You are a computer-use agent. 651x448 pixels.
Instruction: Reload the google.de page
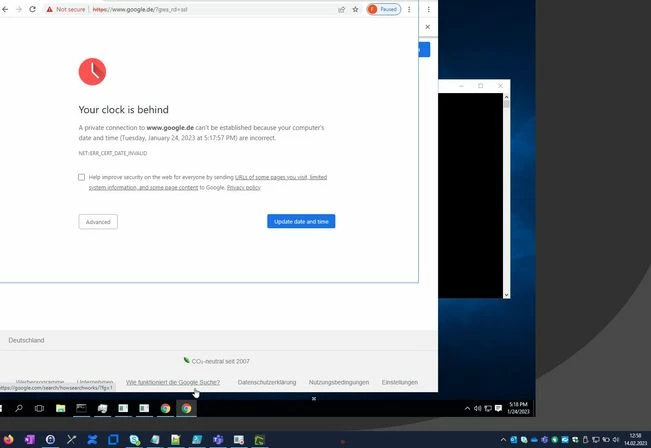32,9
